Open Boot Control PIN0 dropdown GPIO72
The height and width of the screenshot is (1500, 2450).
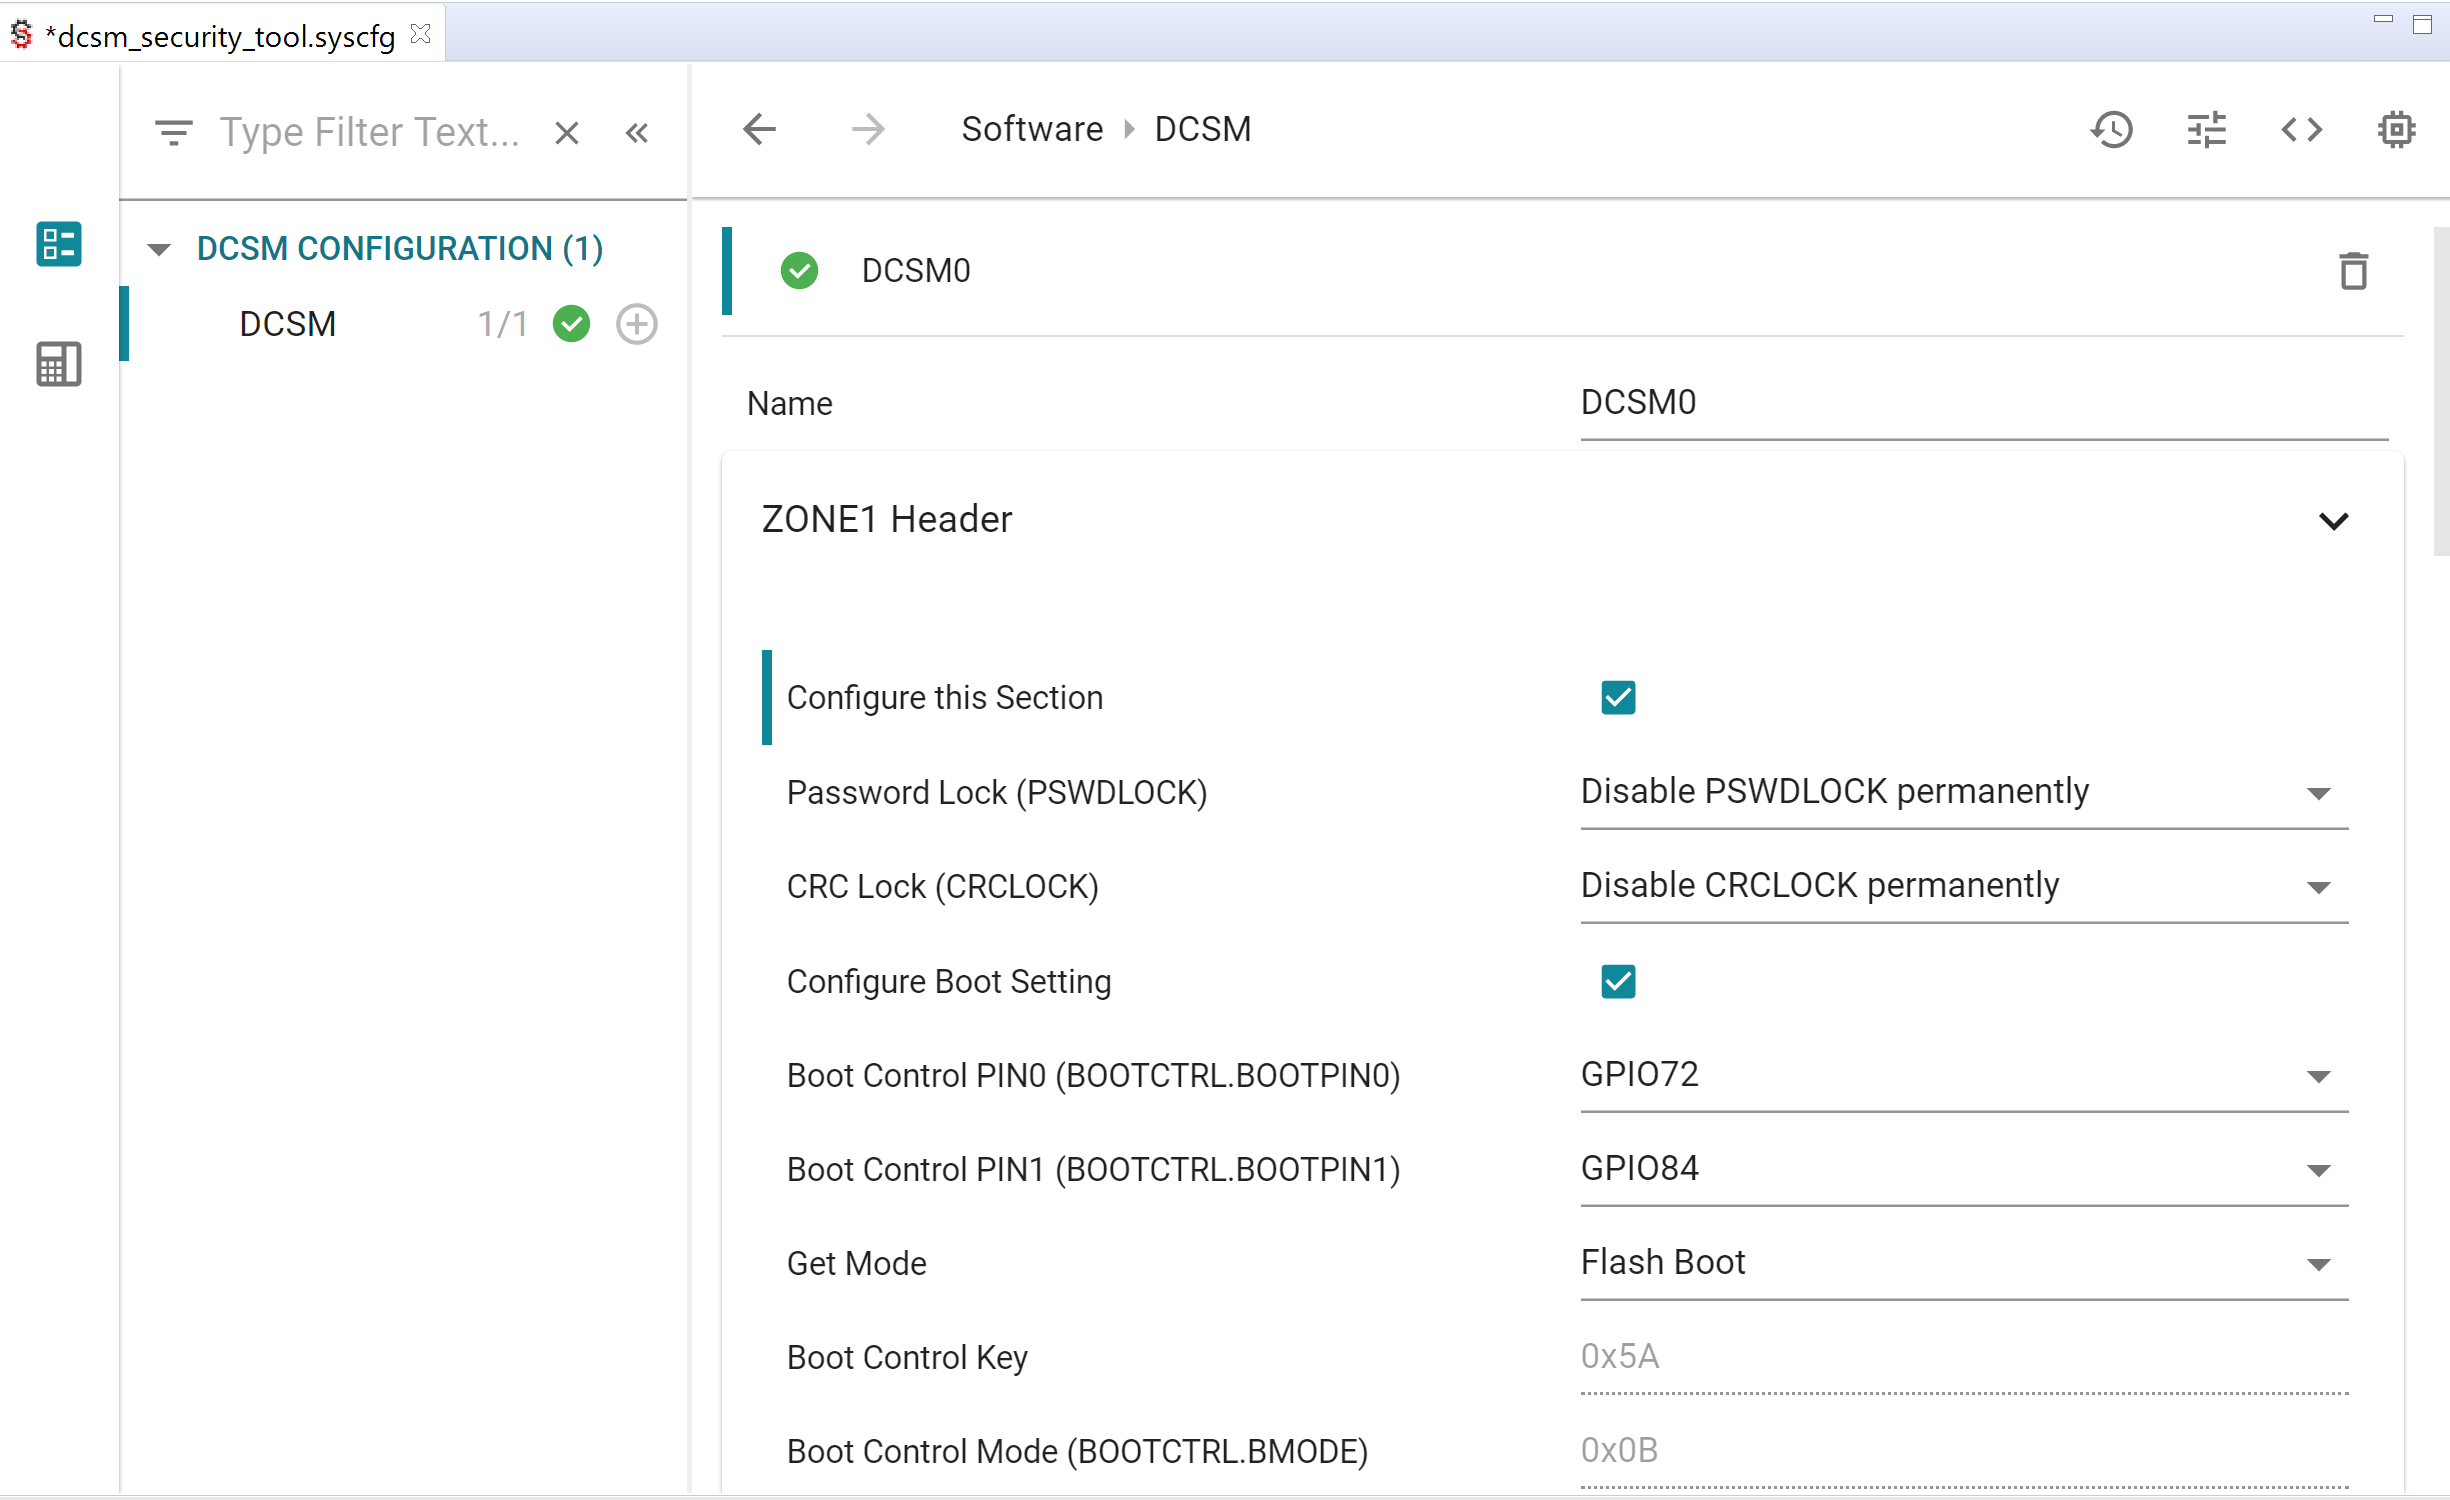[1964, 1075]
